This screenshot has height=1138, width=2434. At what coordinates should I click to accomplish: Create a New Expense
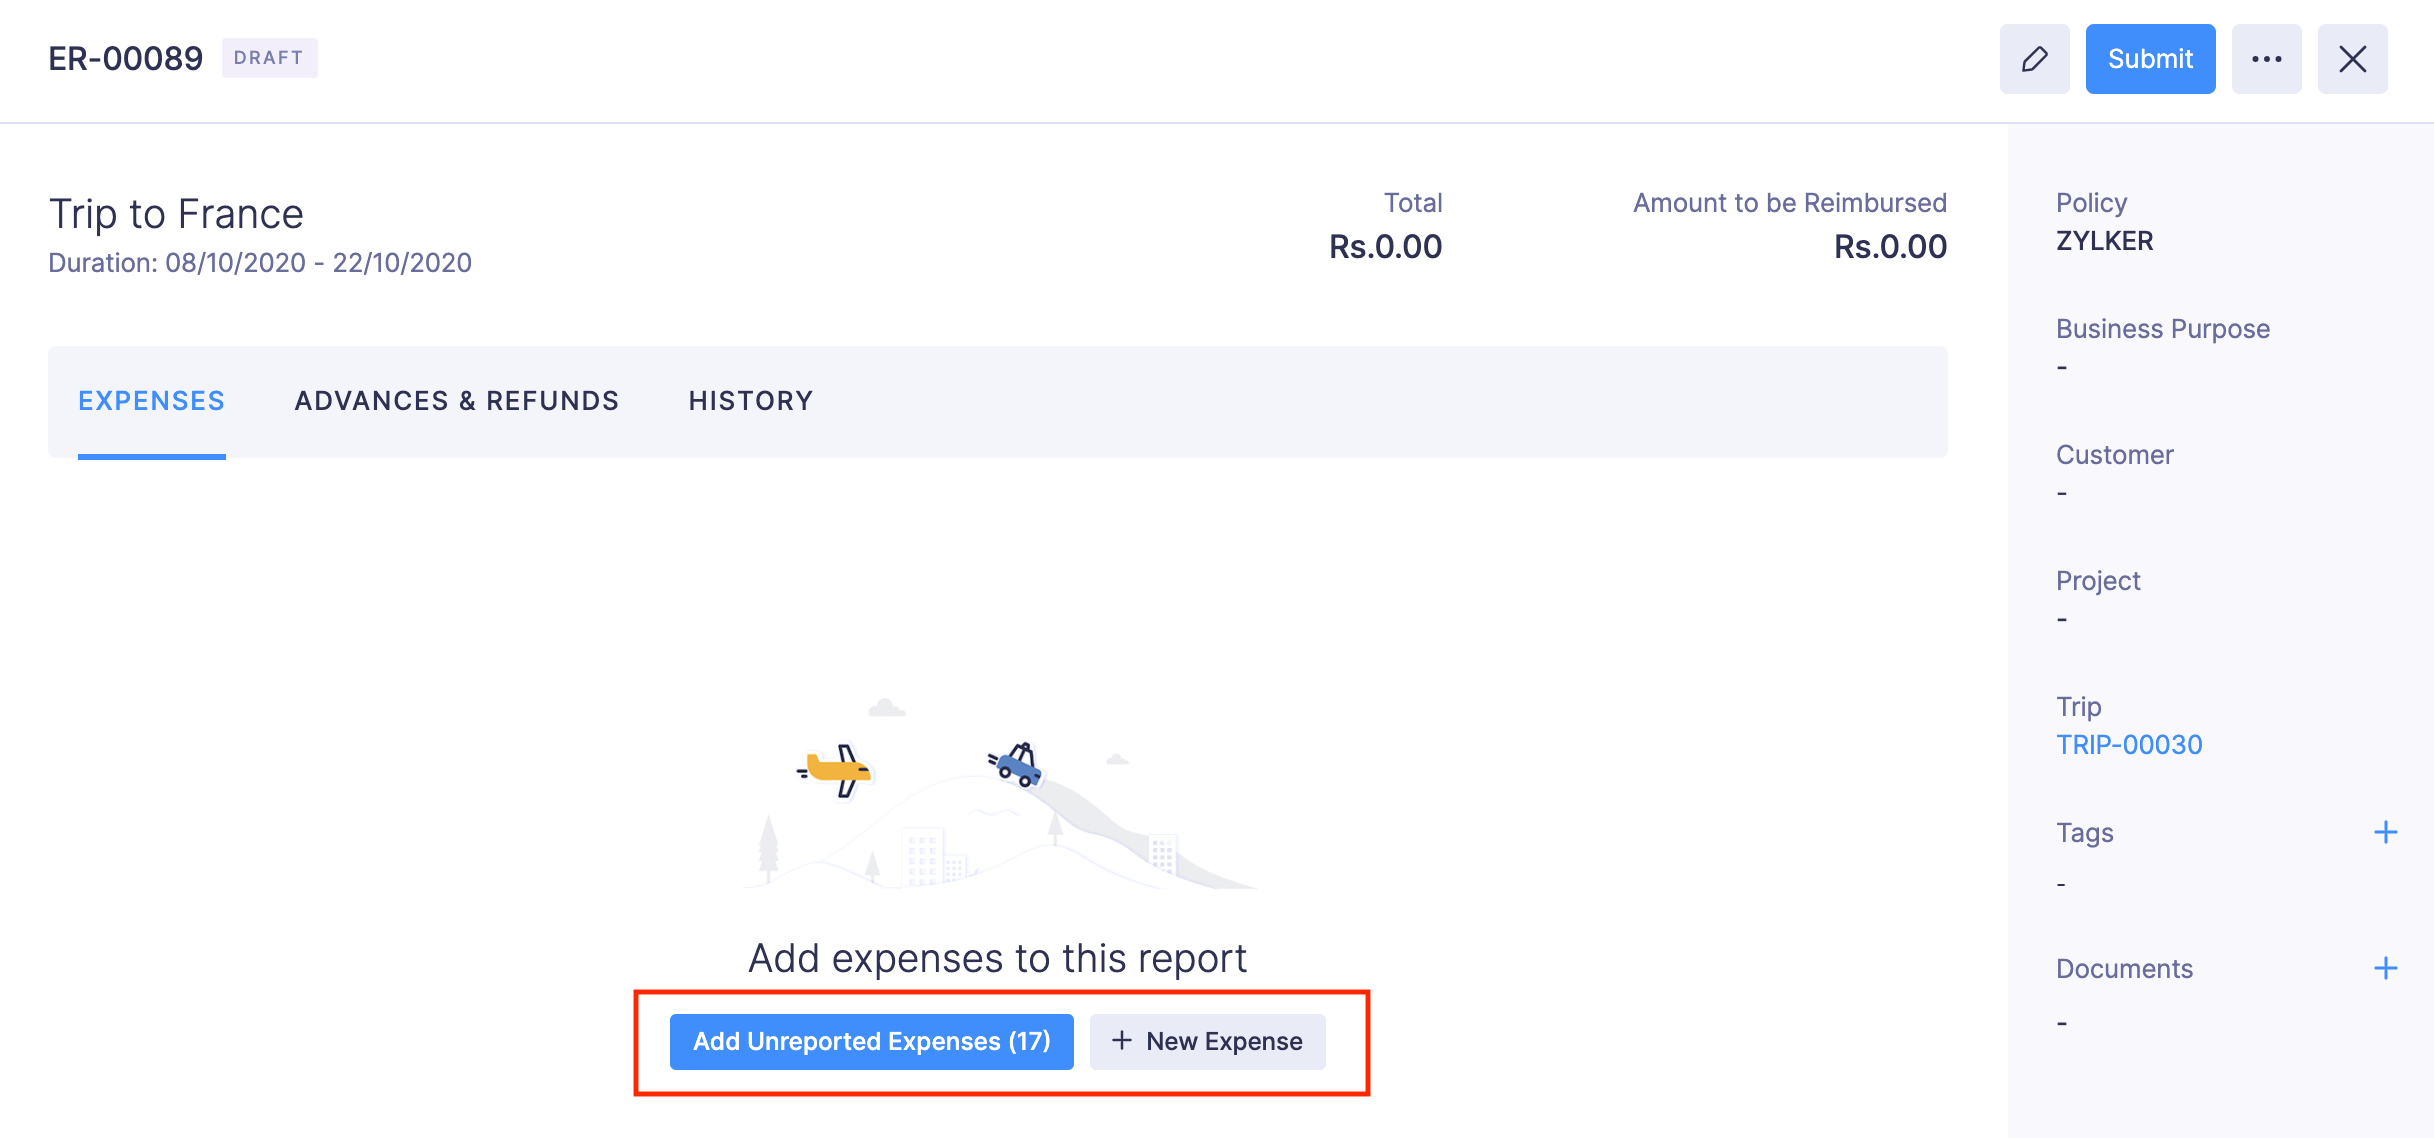(1206, 1041)
